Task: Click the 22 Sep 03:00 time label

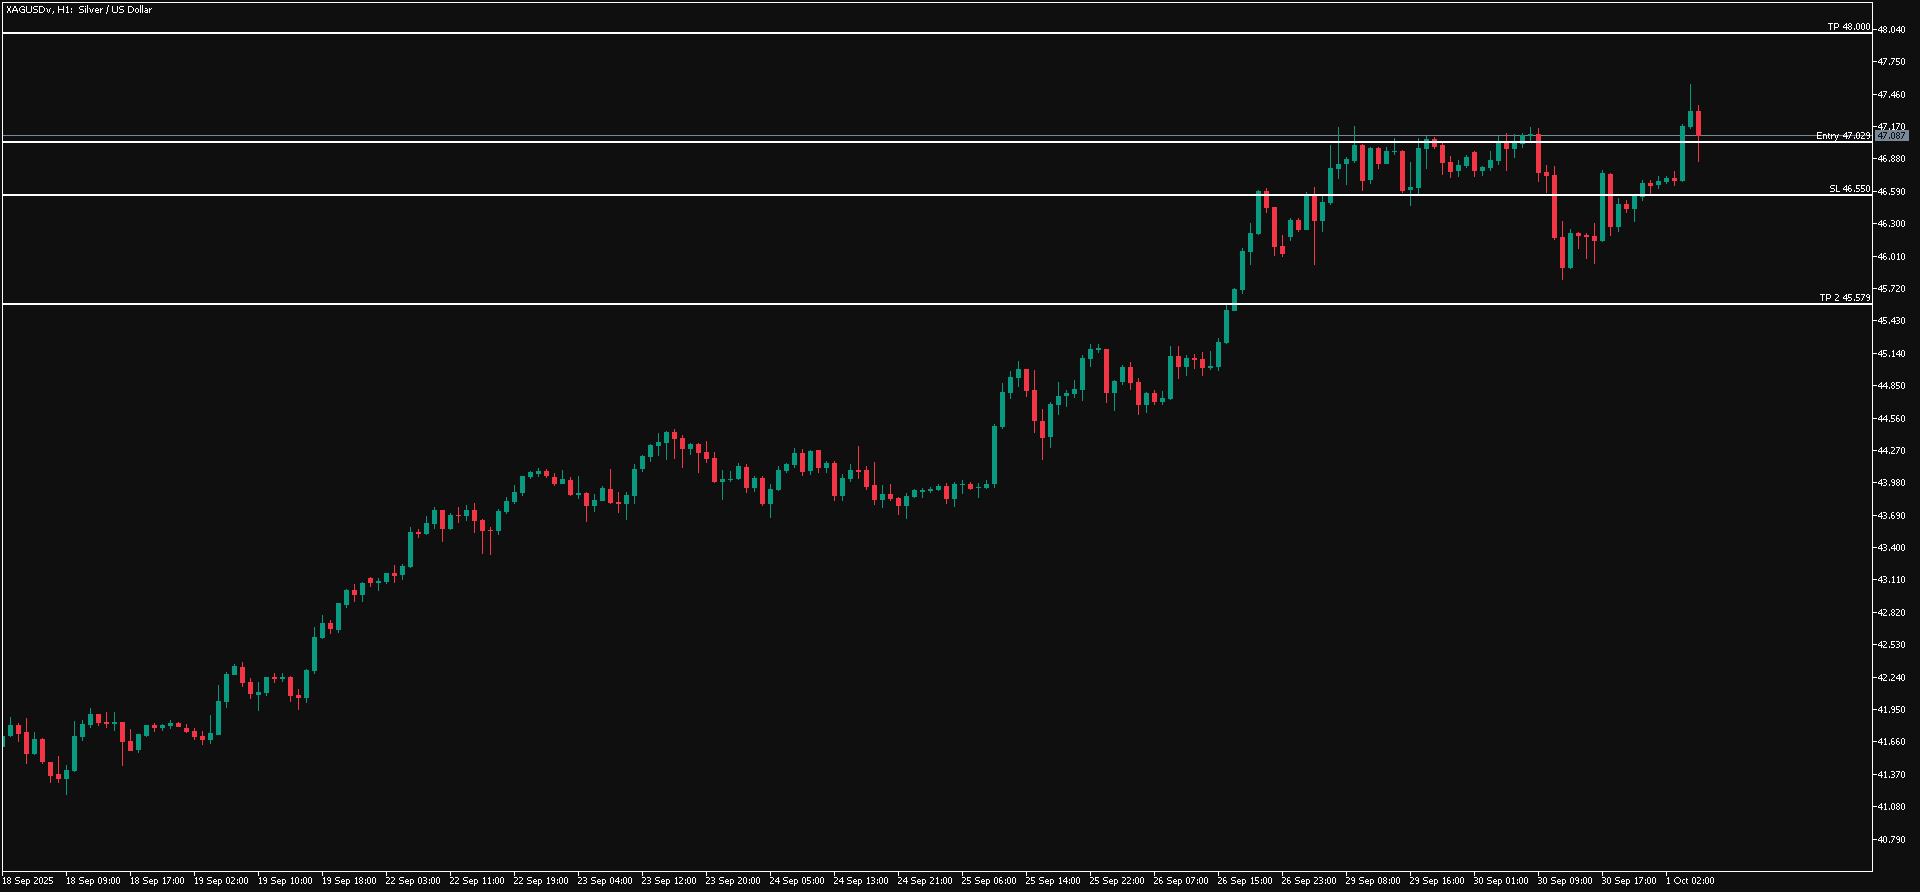Action: [413, 881]
